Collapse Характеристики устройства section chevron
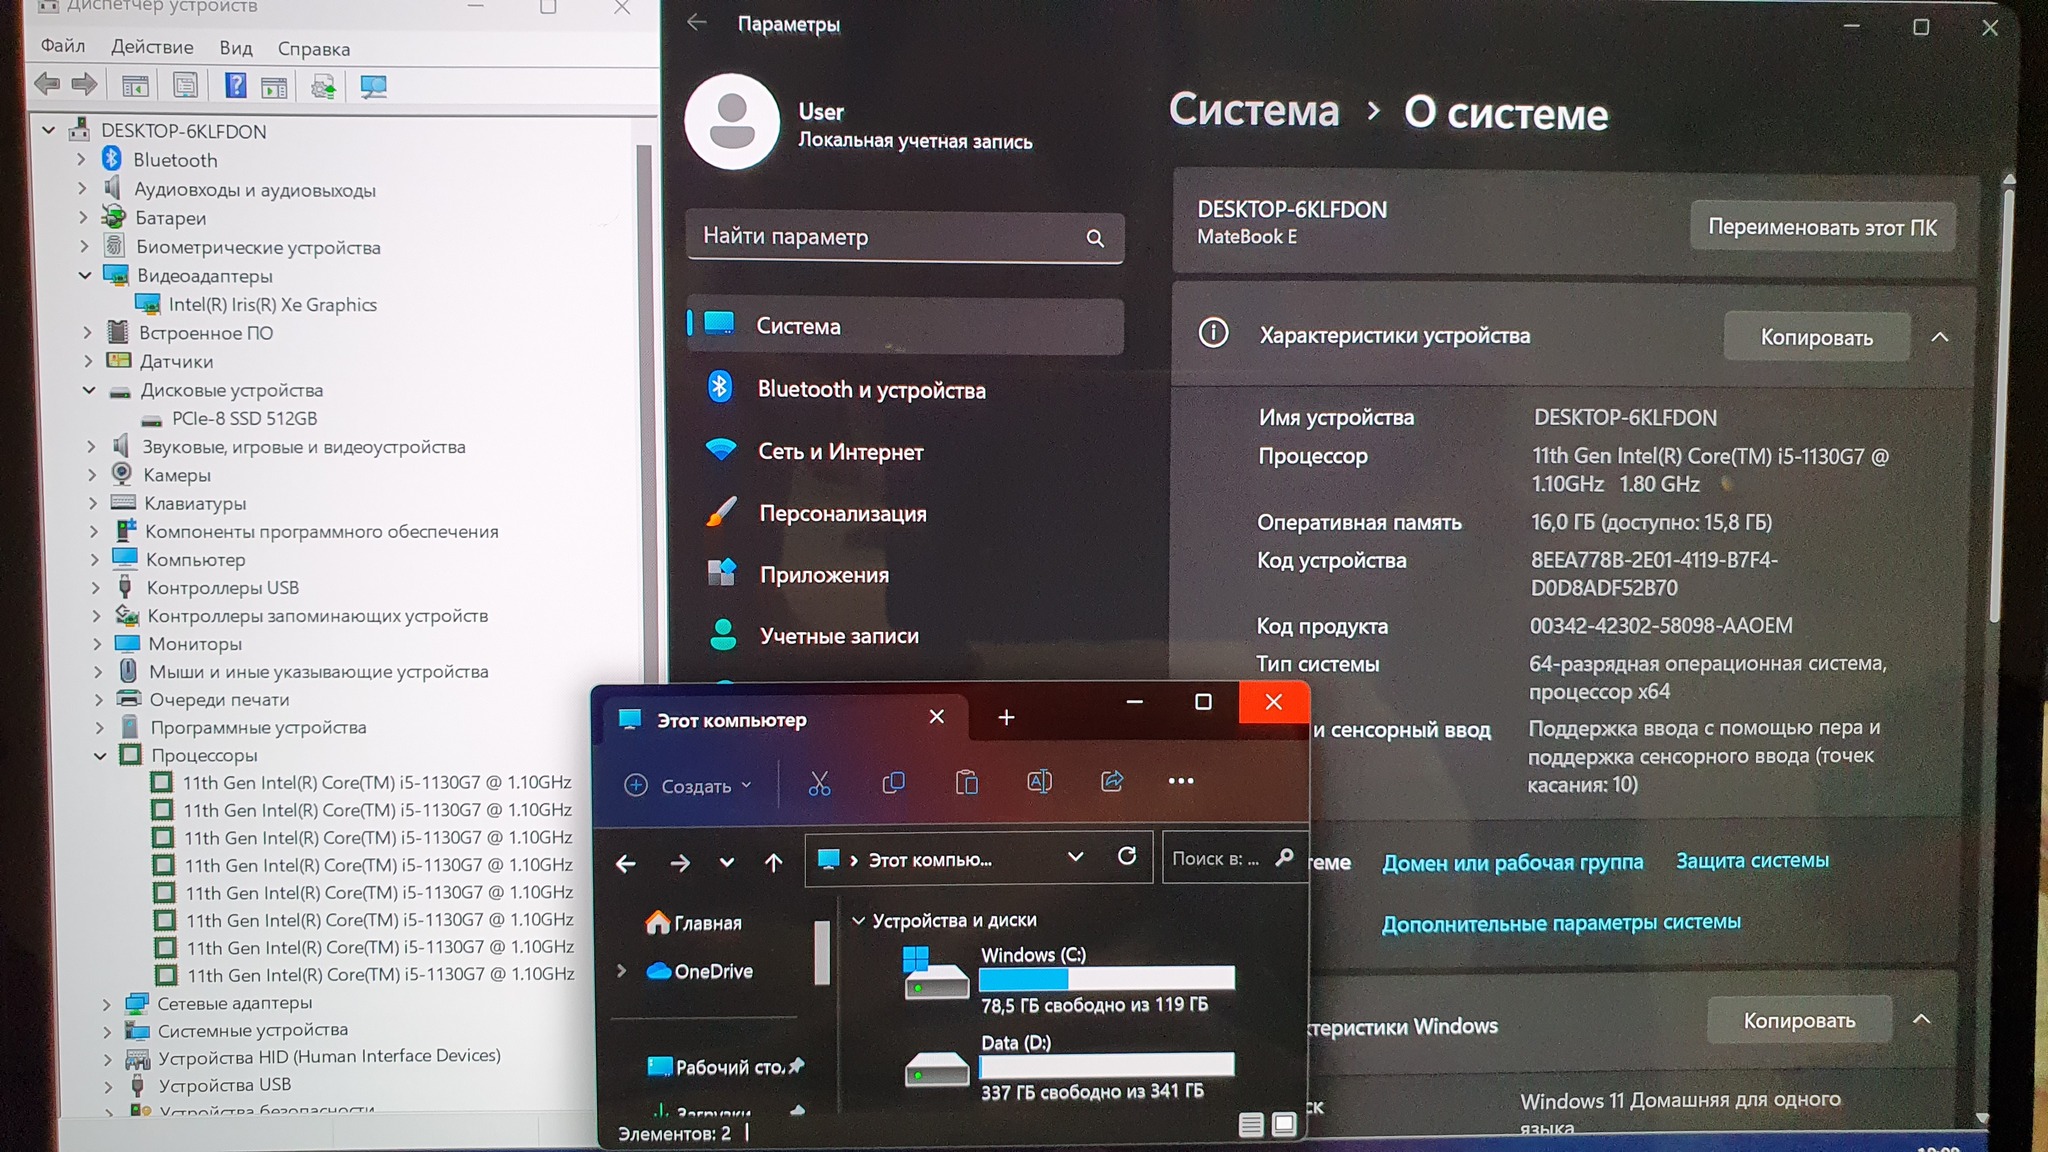Viewport: 2048px width, 1152px height. pos(1939,337)
